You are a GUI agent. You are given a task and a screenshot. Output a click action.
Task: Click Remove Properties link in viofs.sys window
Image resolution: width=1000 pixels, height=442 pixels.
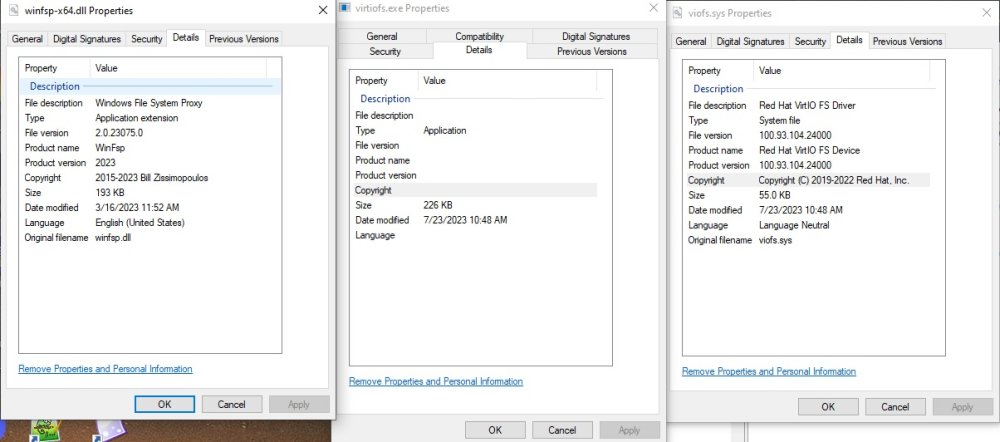(x=768, y=371)
